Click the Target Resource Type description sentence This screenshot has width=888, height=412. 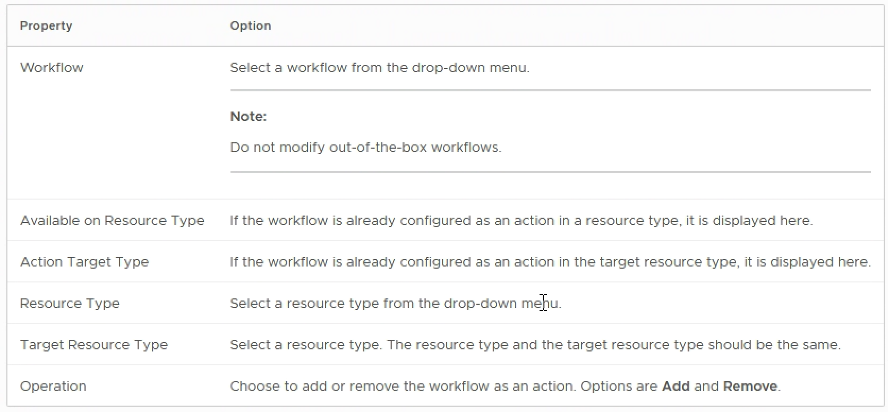point(535,345)
